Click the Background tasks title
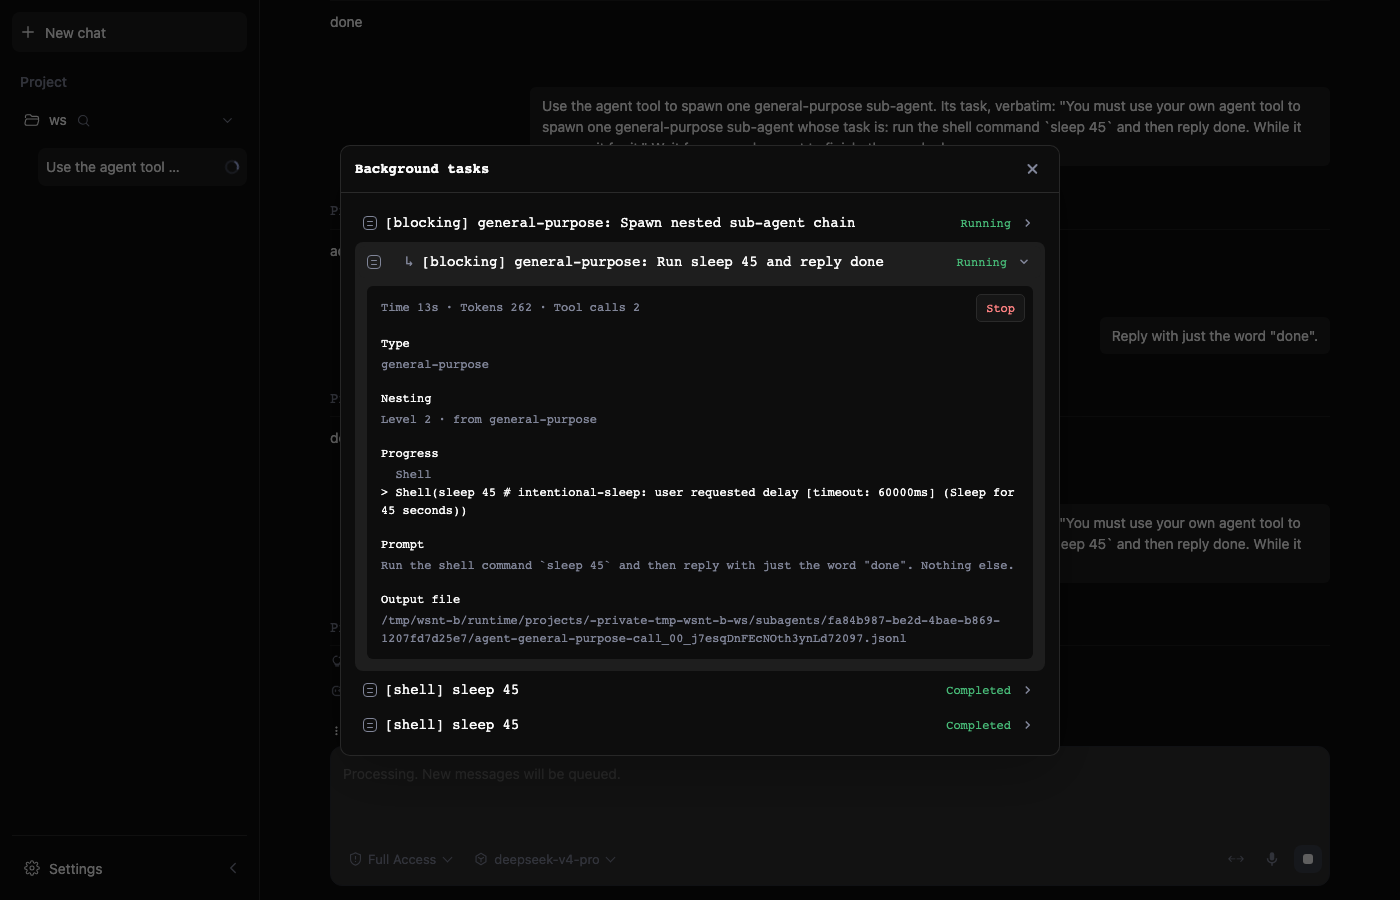This screenshot has width=1400, height=900. [422, 169]
